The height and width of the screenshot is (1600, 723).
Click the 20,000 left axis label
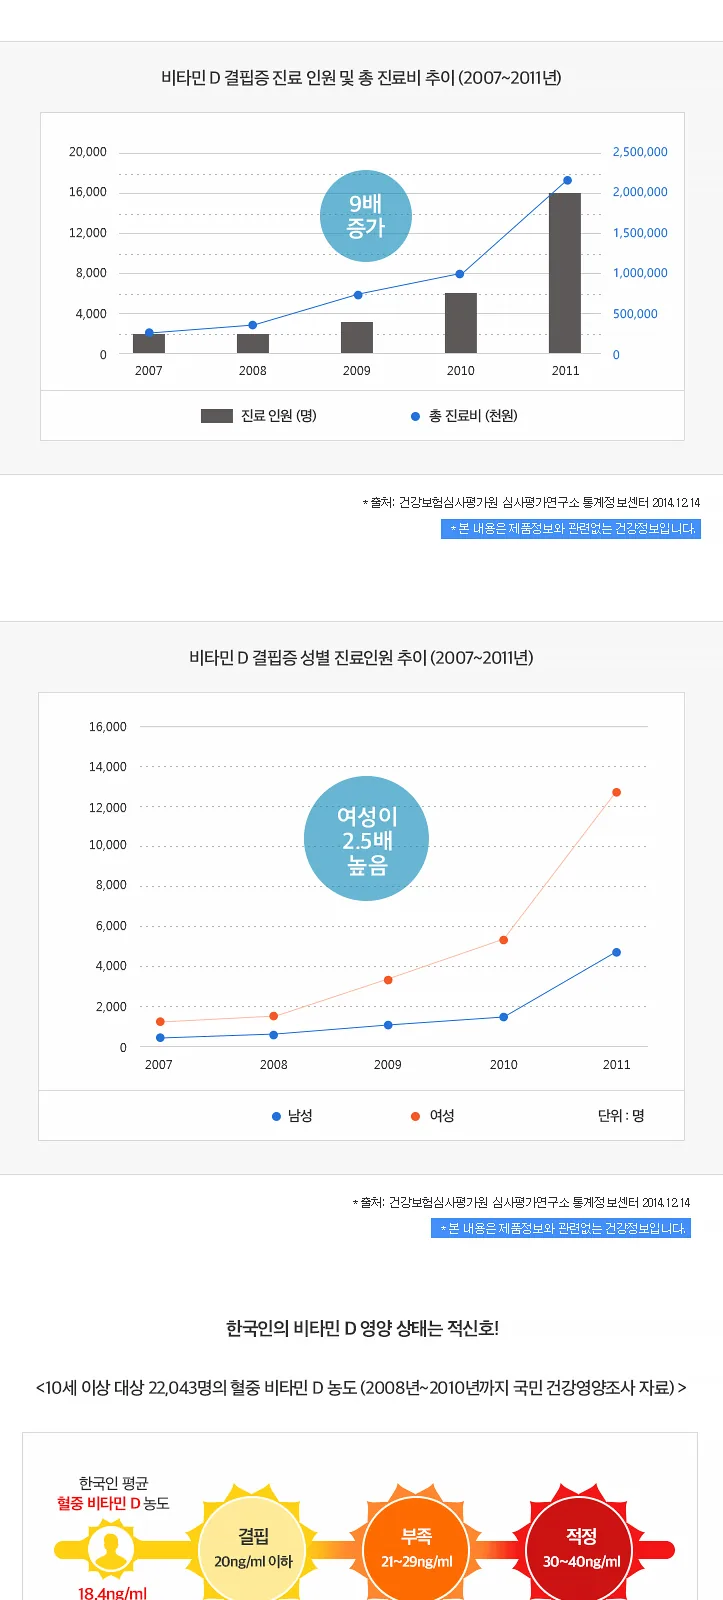click(x=88, y=152)
